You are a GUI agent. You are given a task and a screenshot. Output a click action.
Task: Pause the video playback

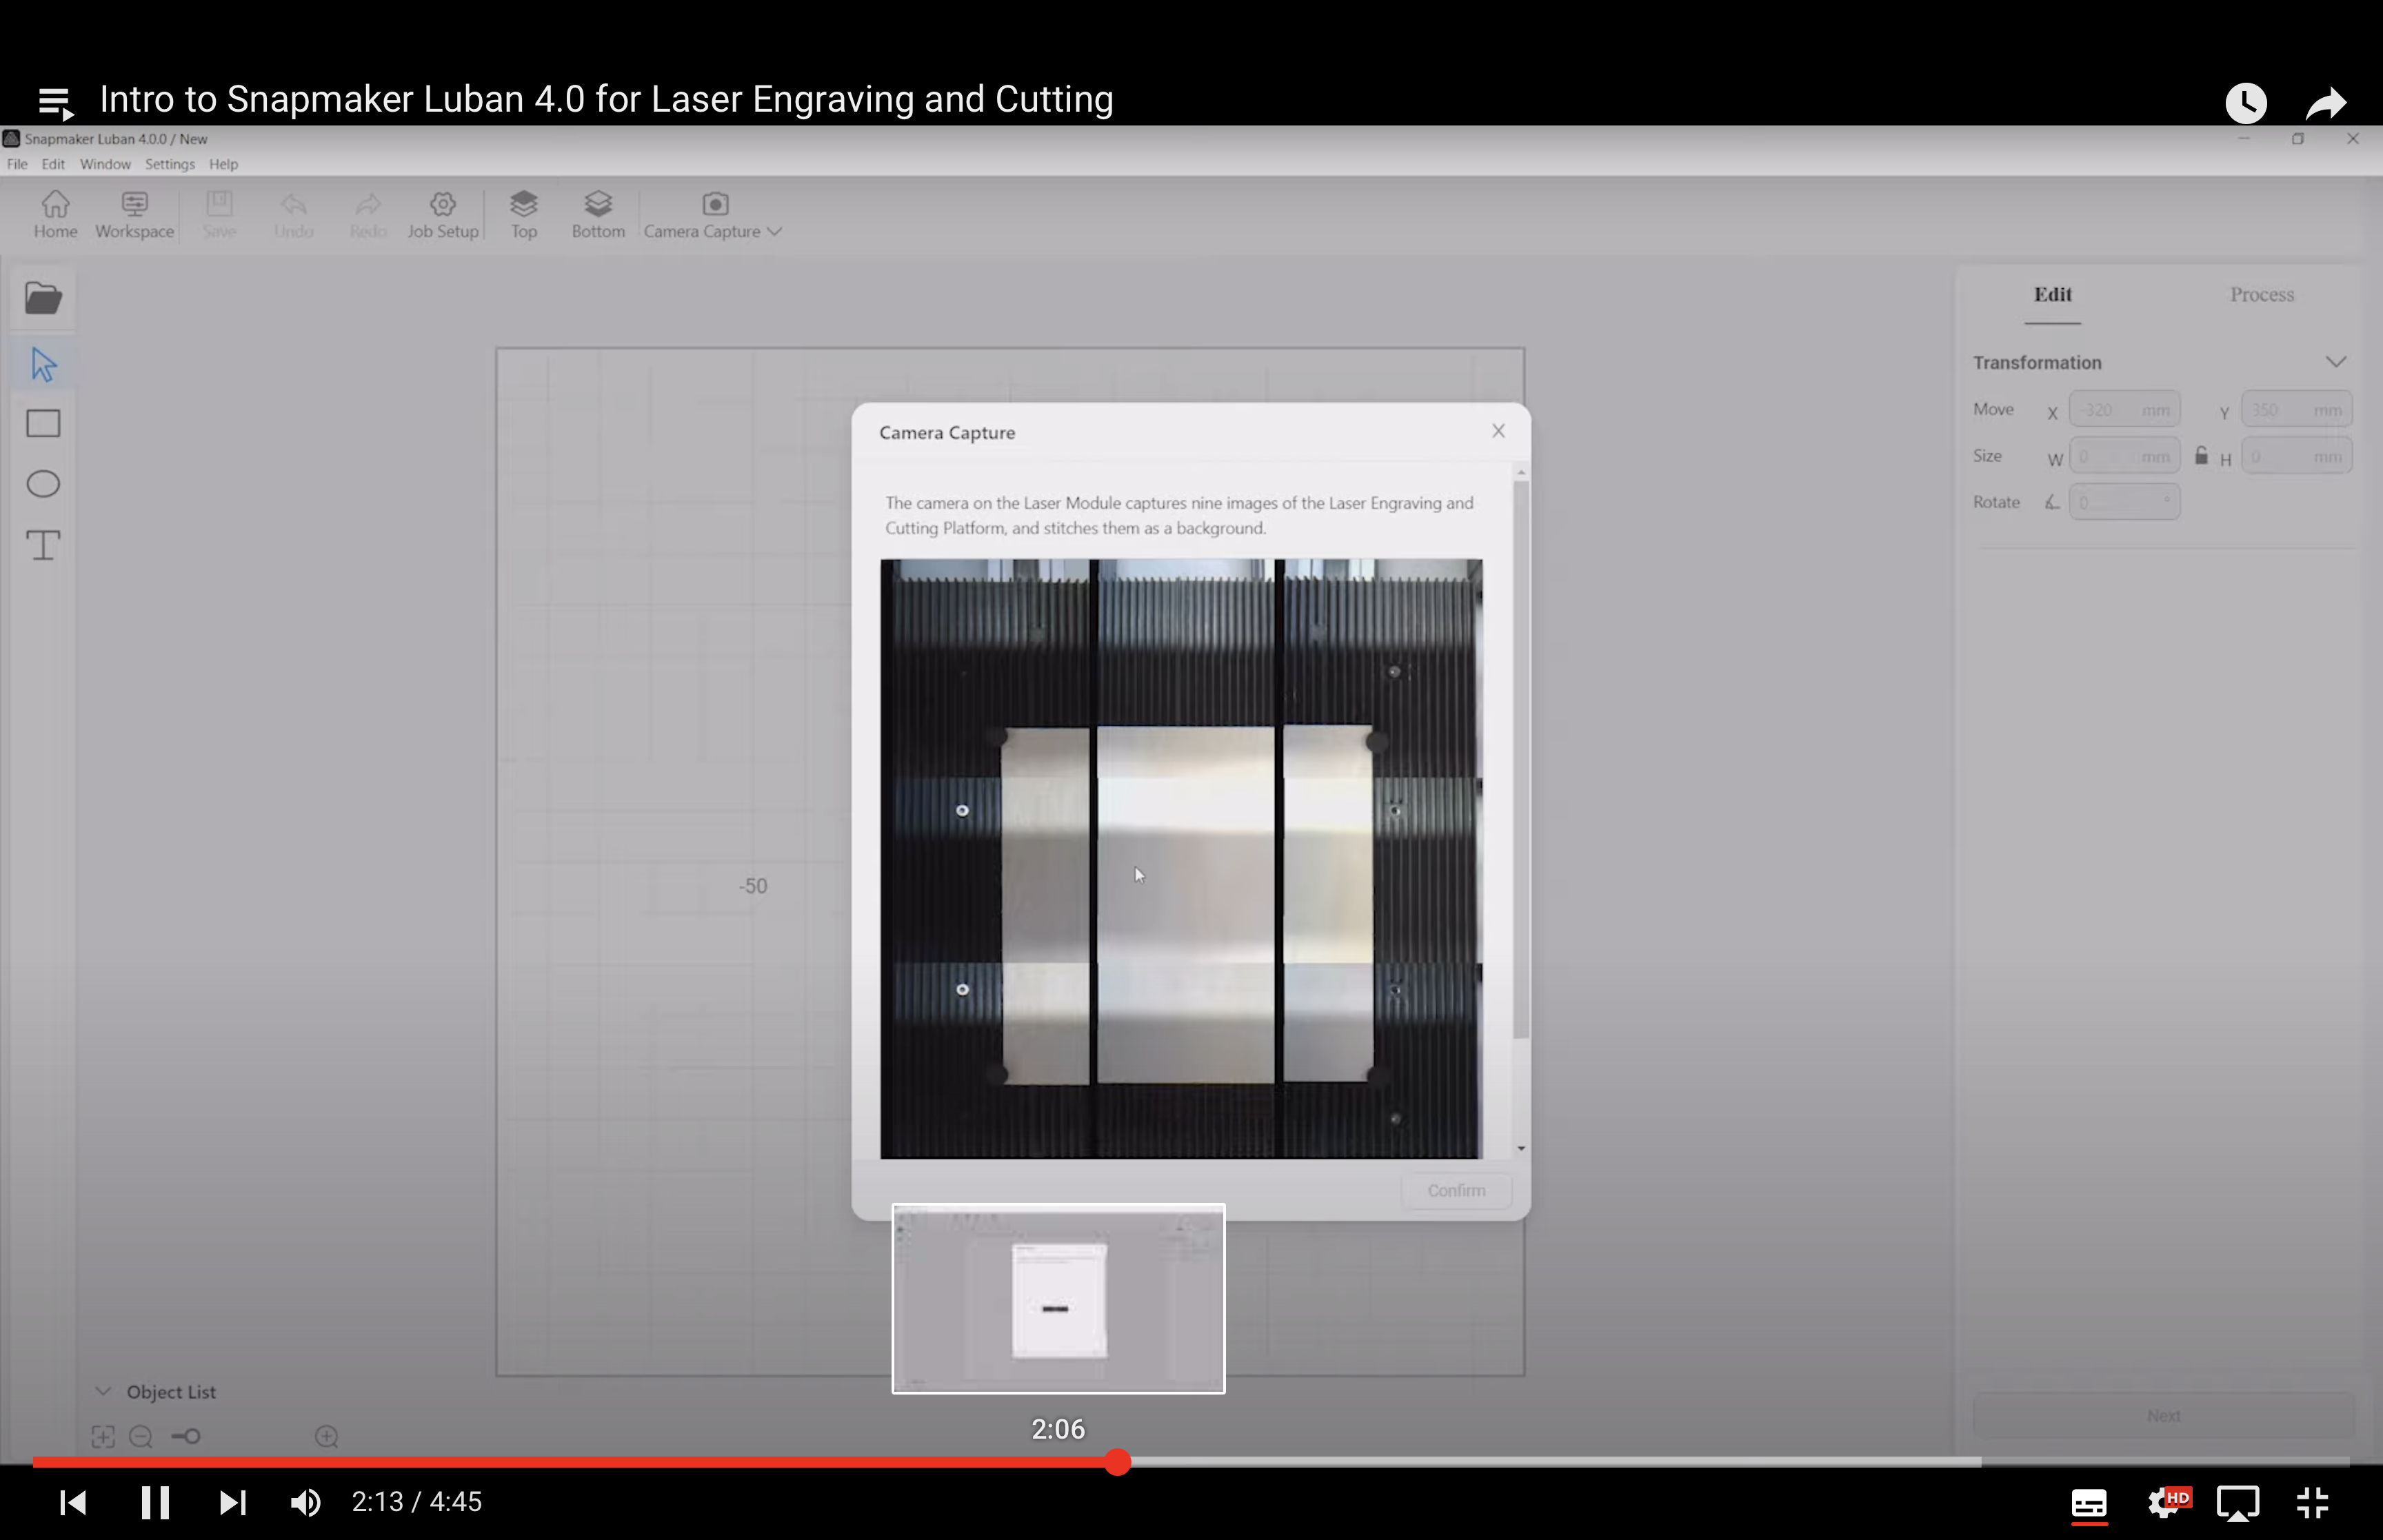click(155, 1502)
